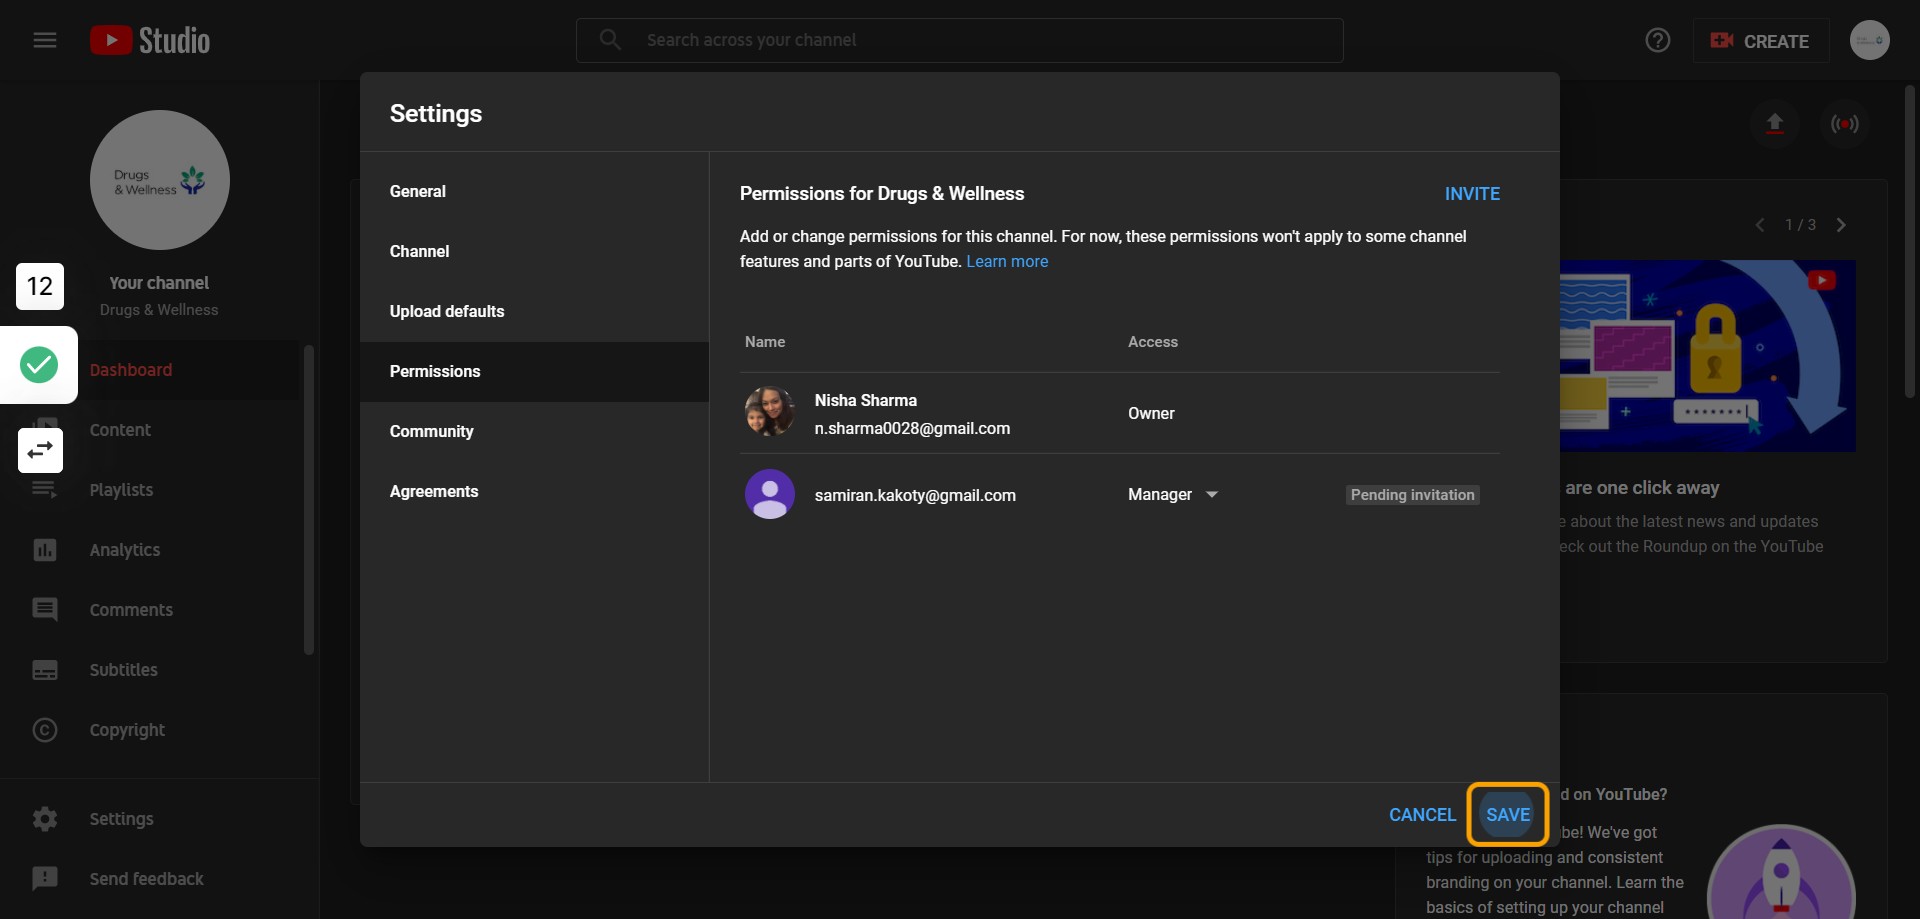Click Nisha Sharma's profile photo

coord(770,413)
